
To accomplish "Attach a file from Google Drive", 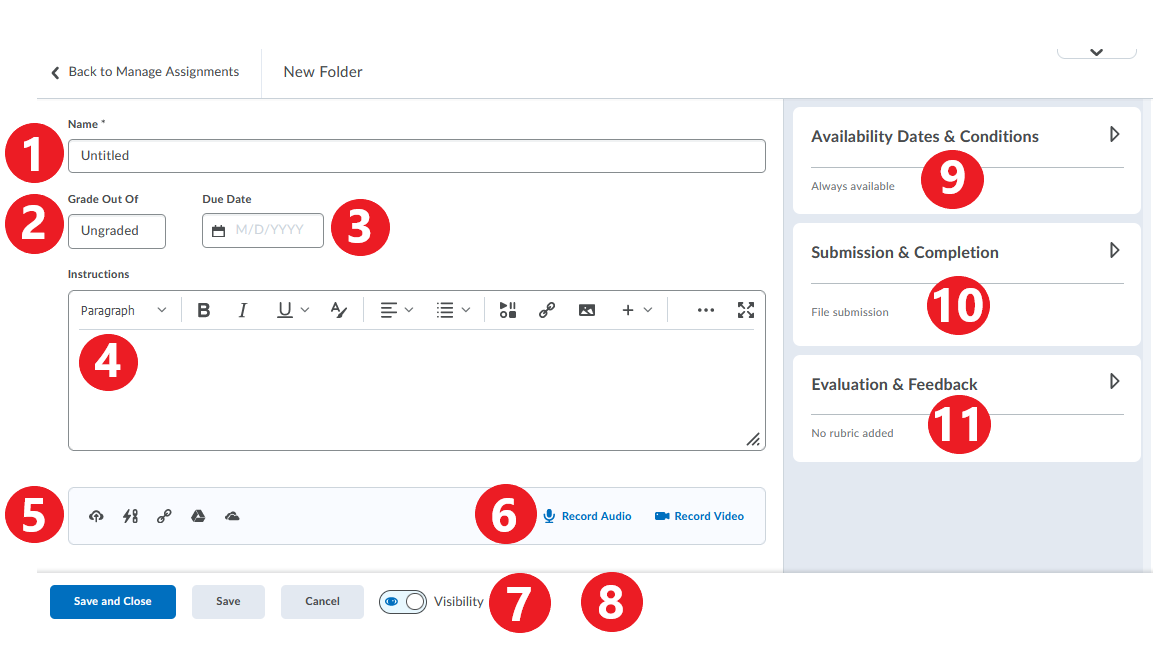I will pyautogui.click(x=198, y=516).
